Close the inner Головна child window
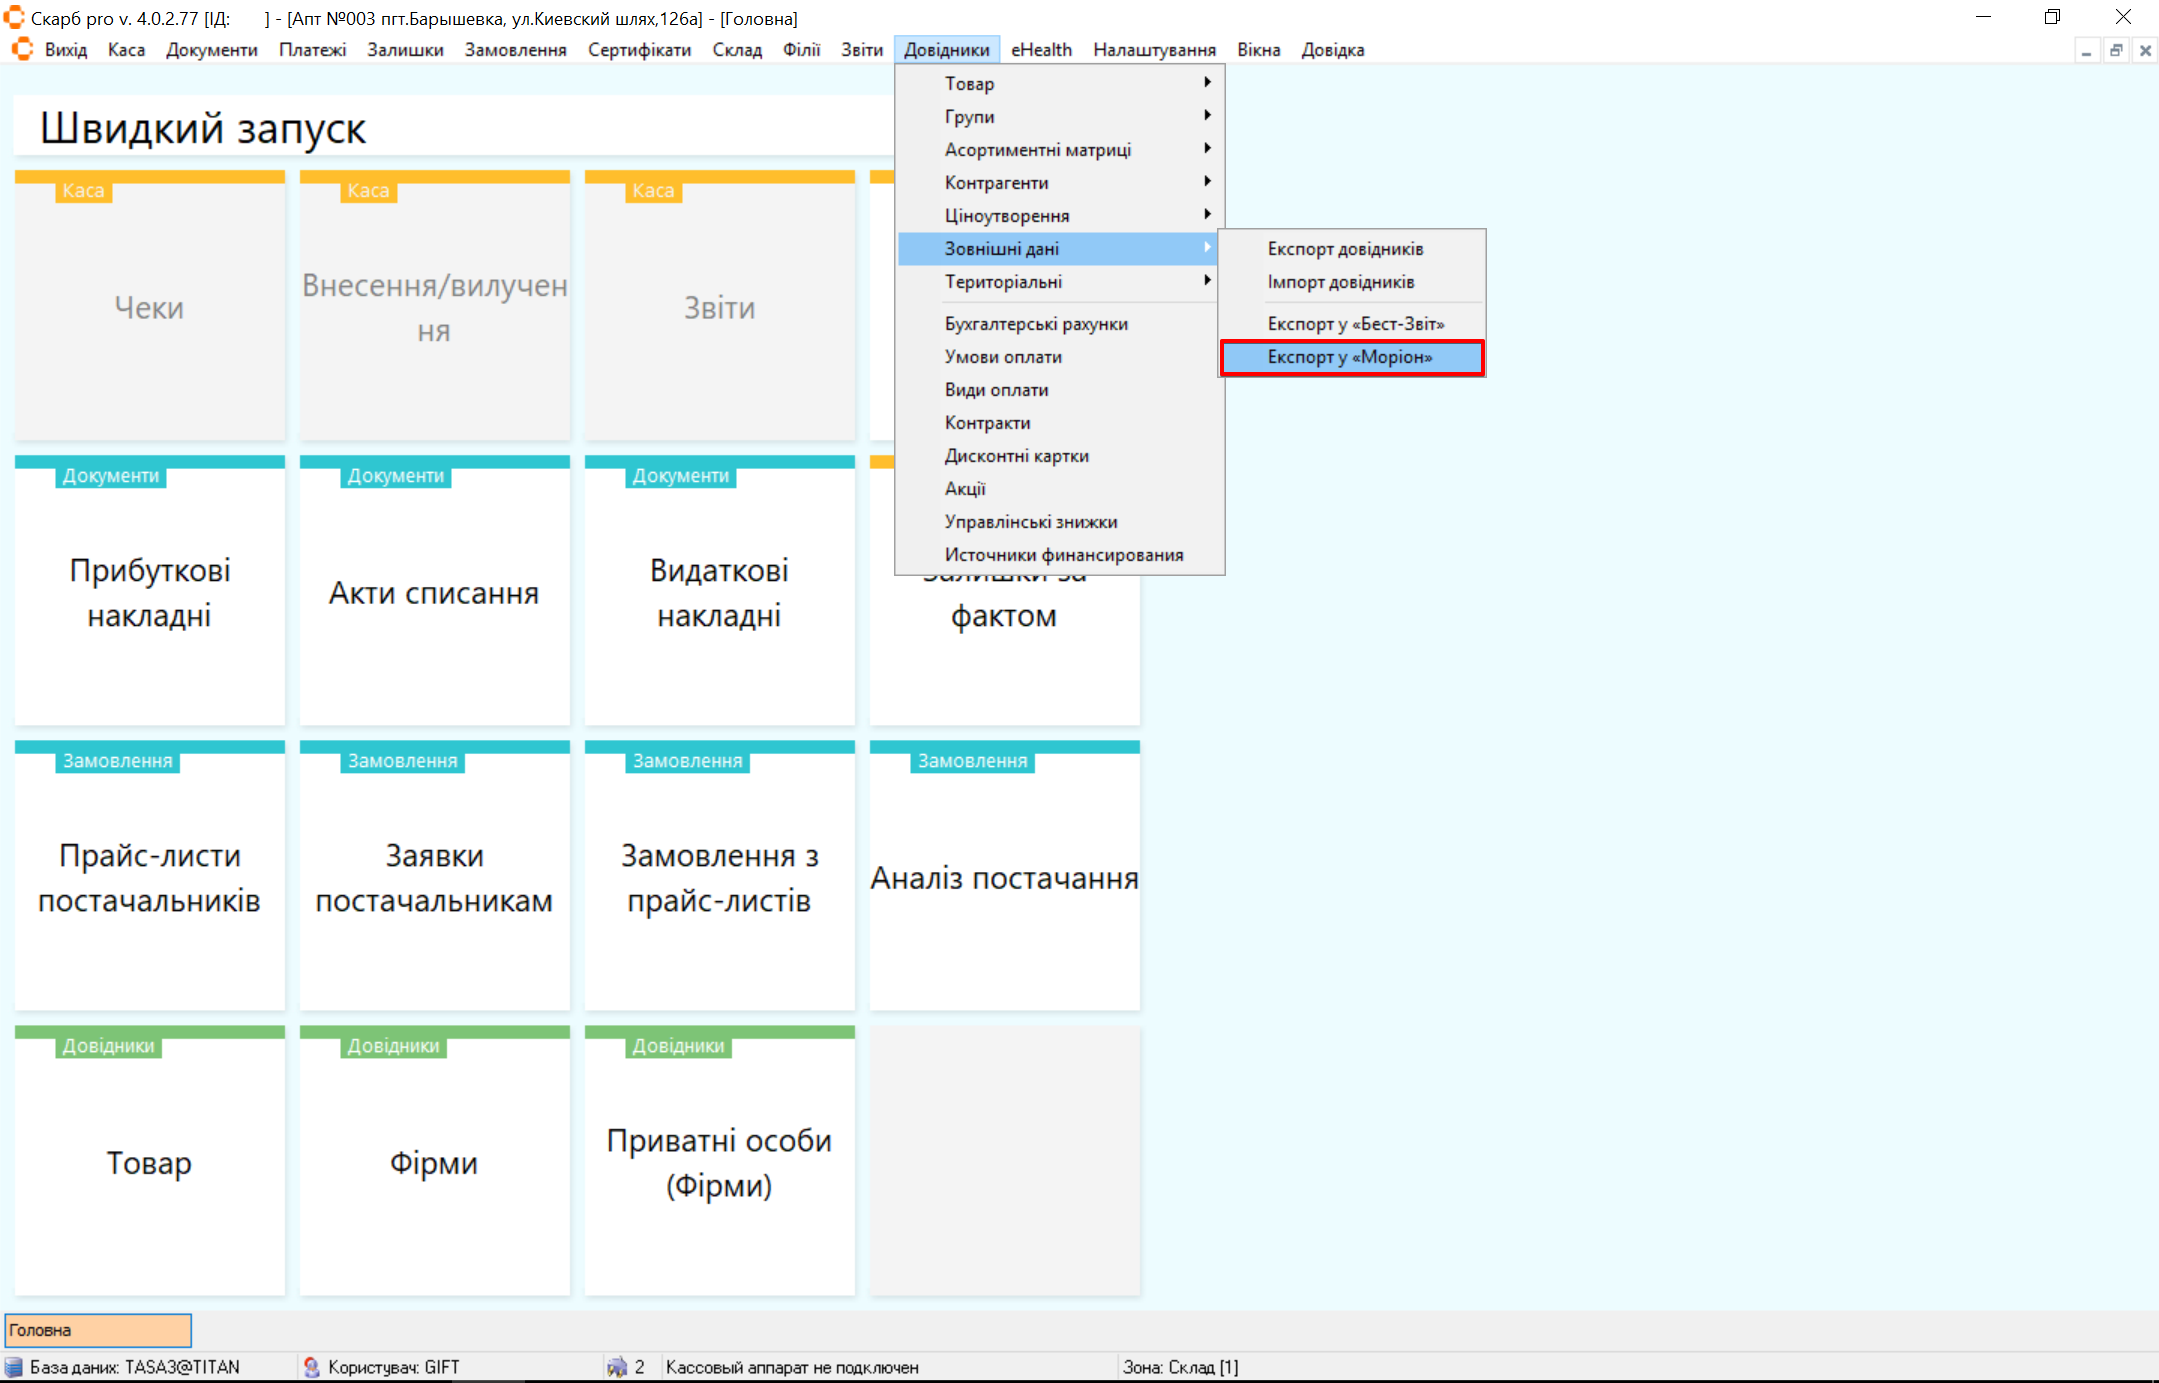 2145,50
